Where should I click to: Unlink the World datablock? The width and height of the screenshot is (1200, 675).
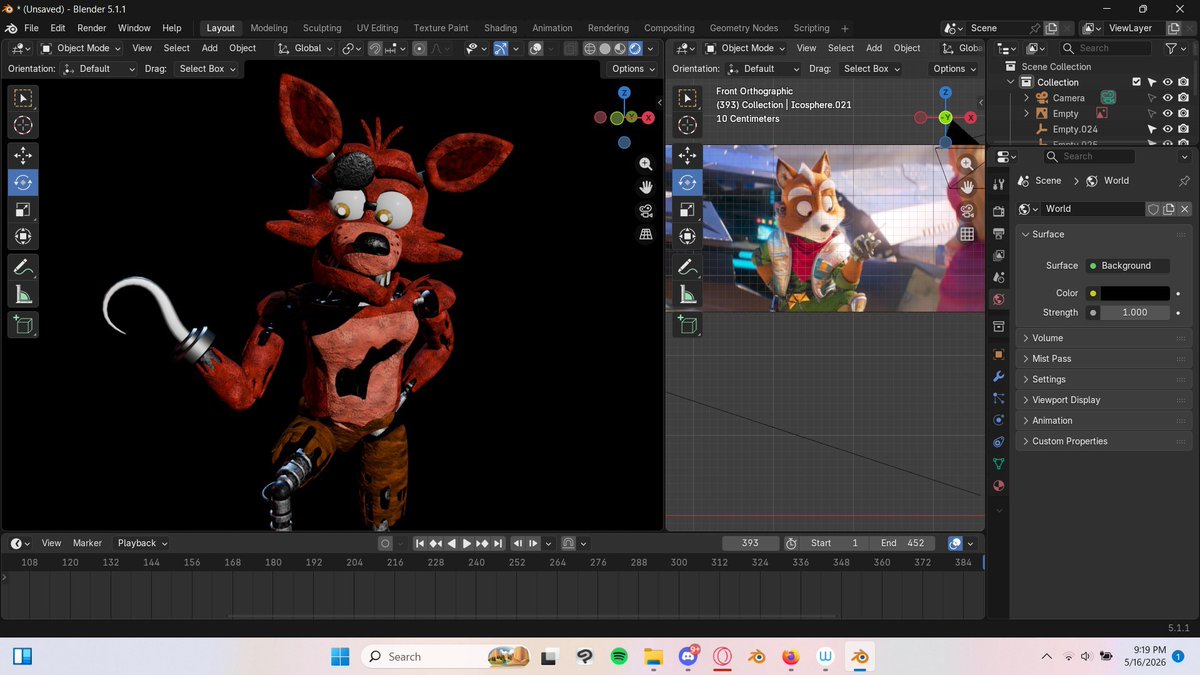tap(1185, 209)
